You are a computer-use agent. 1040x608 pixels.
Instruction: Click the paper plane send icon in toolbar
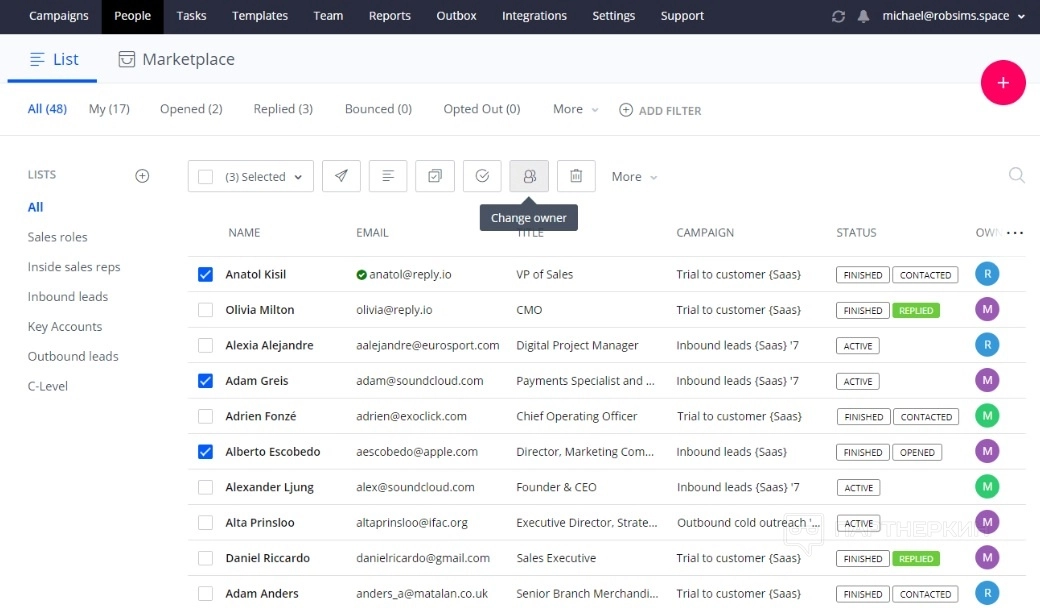click(341, 176)
